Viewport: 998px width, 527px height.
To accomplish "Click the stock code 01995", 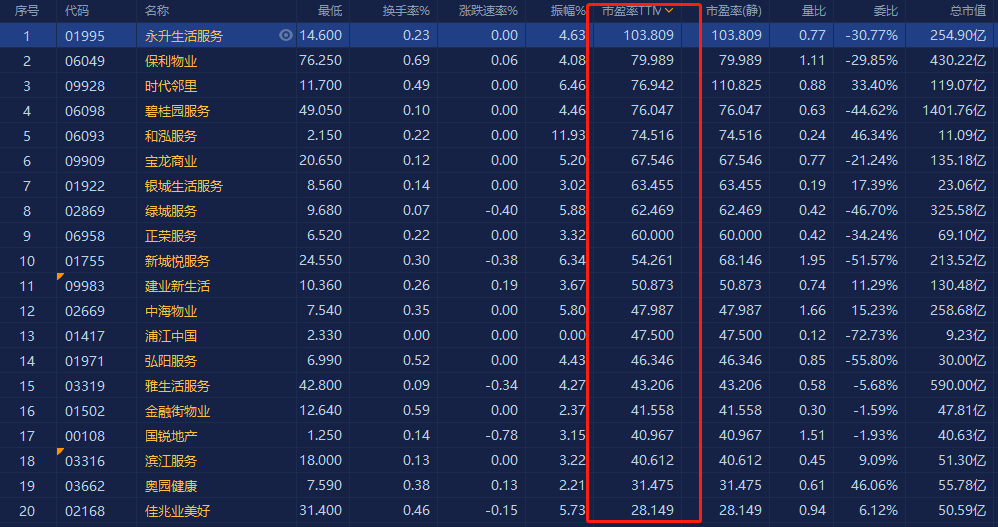I will 85,36.
